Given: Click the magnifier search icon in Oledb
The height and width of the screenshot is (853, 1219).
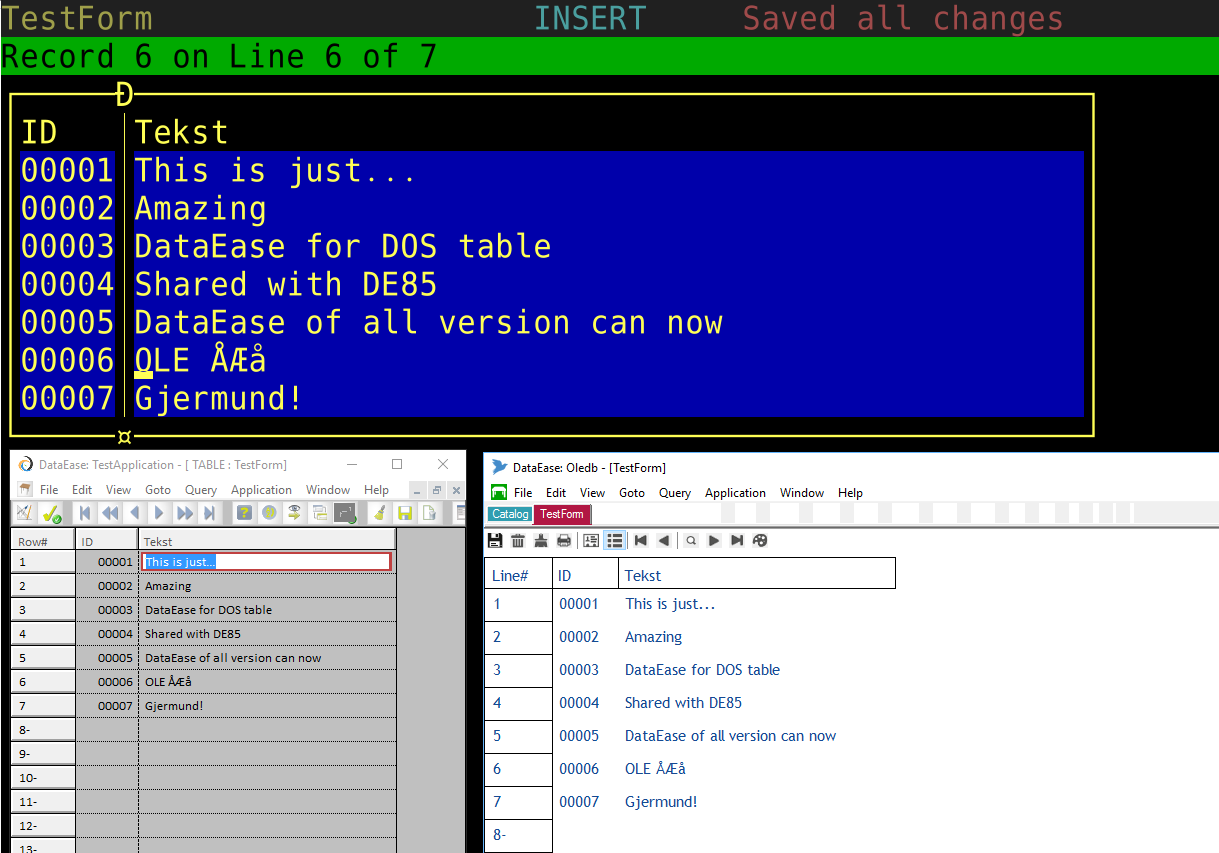Looking at the screenshot, I should point(691,541).
